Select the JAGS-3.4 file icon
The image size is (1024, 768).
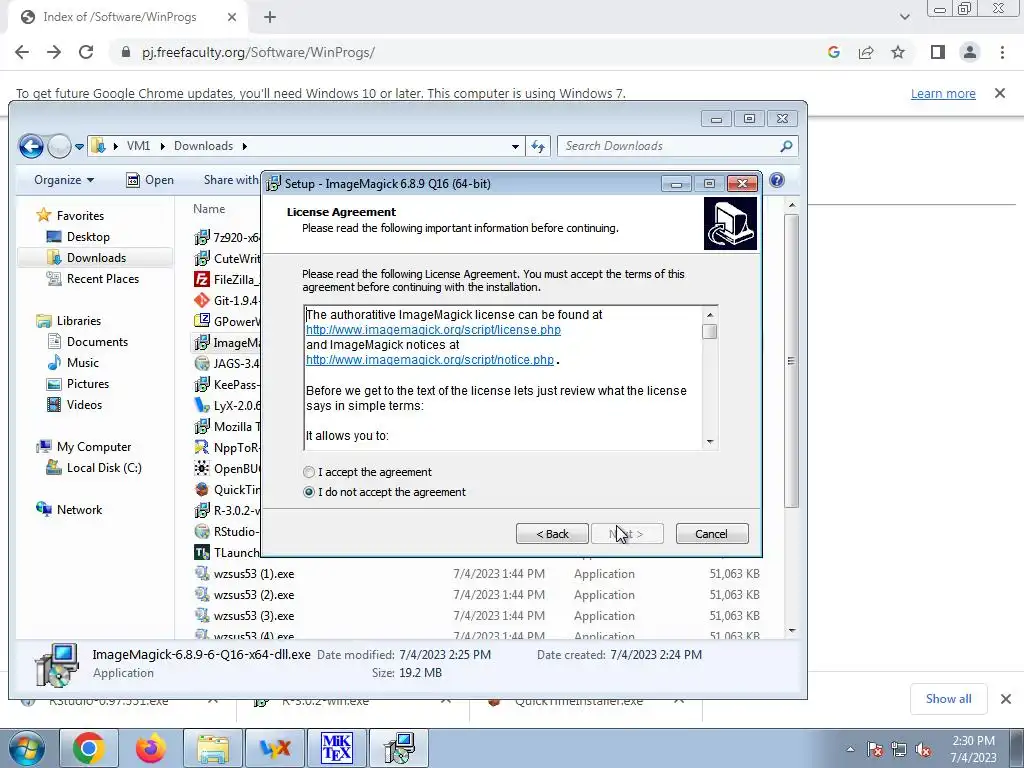click(202, 363)
